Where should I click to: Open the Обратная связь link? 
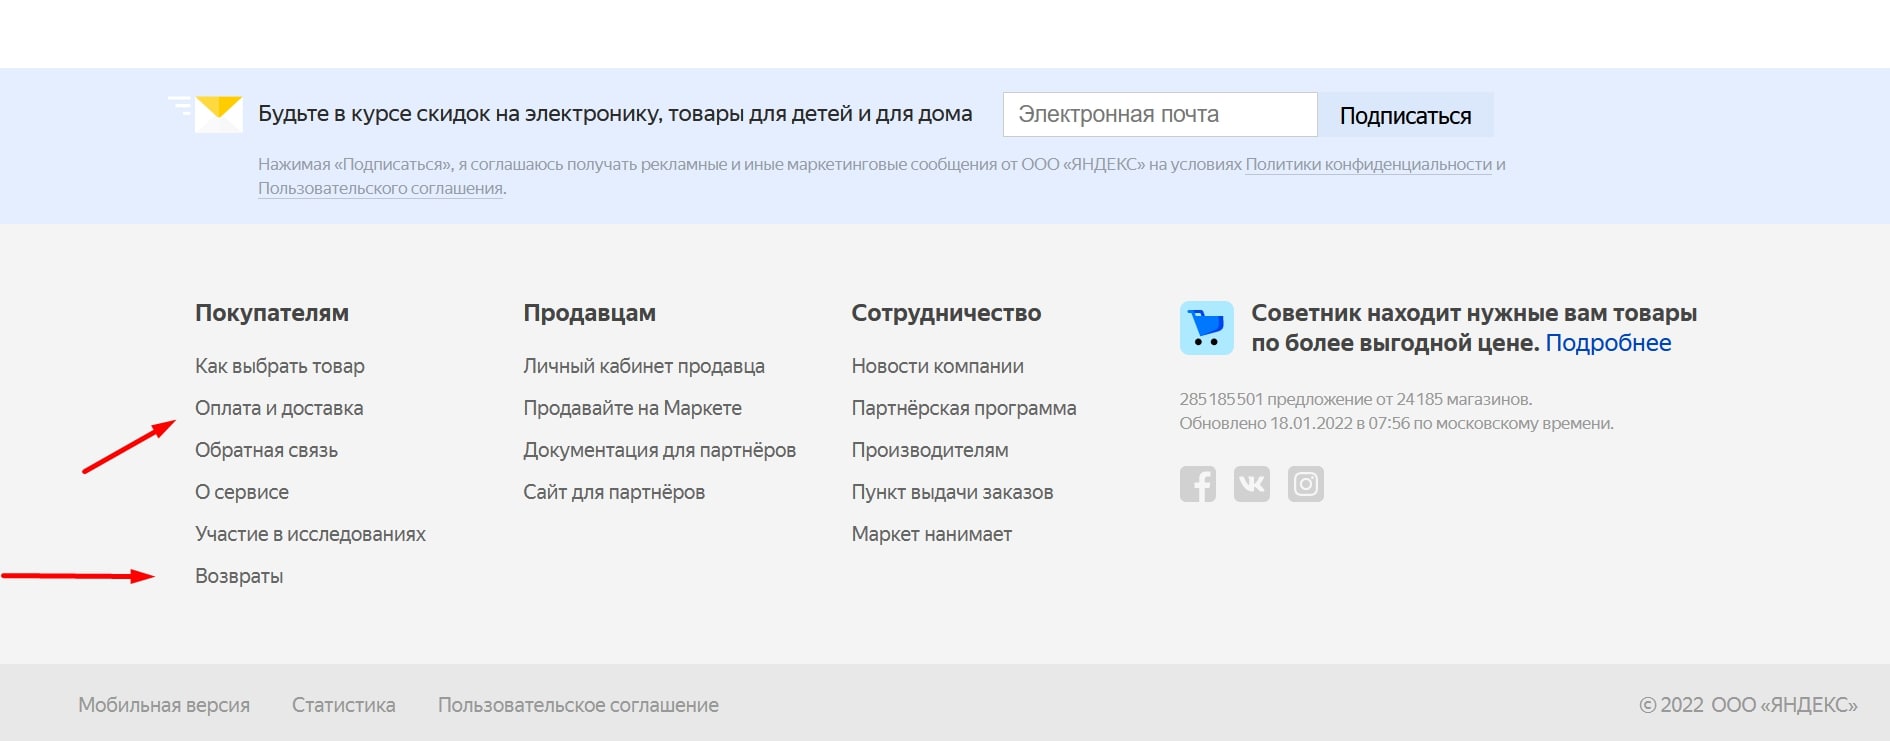(x=266, y=450)
